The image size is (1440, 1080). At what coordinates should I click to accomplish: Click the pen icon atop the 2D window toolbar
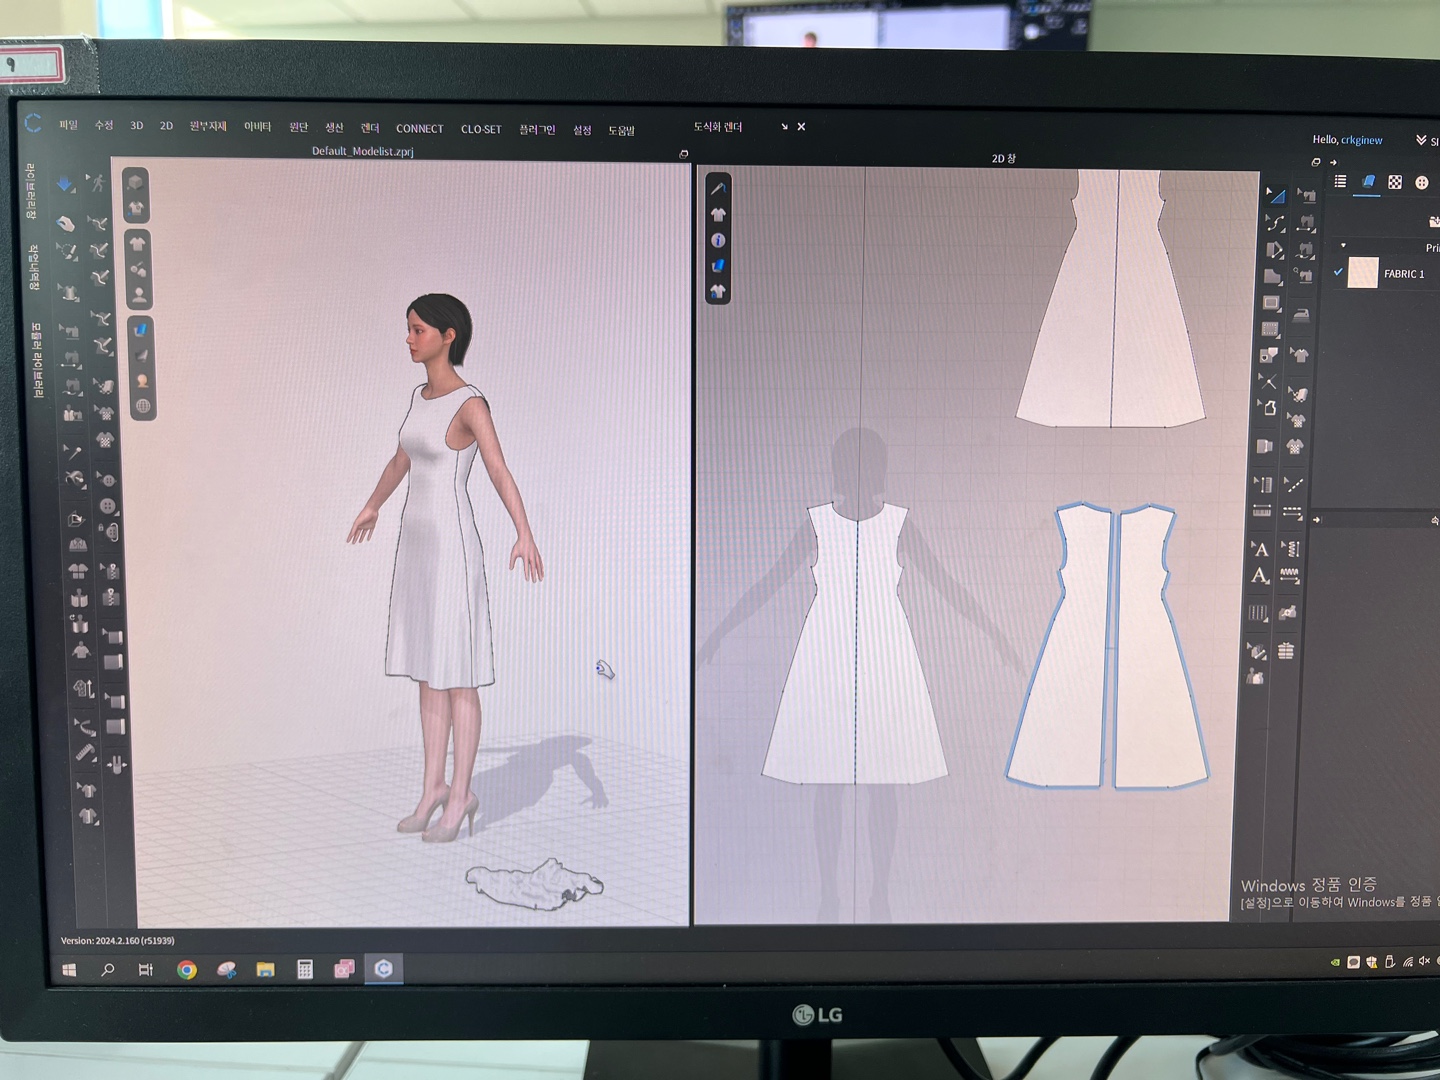(718, 188)
